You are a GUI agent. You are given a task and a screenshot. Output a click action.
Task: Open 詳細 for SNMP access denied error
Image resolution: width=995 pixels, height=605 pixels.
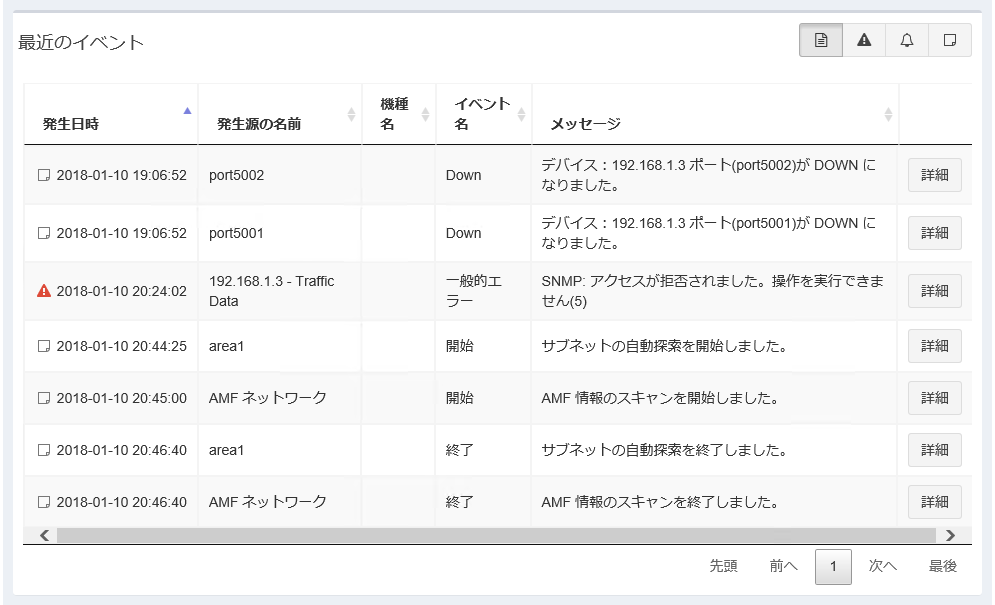(x=934, y=291)
